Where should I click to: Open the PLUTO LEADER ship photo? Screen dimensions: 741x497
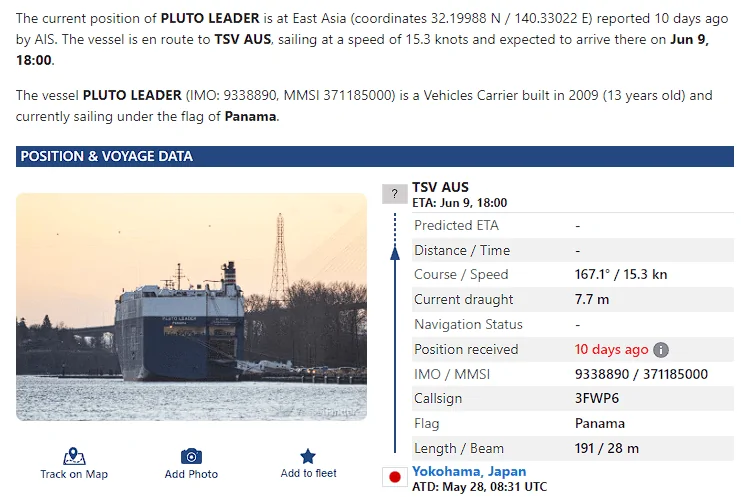(191, 307)
